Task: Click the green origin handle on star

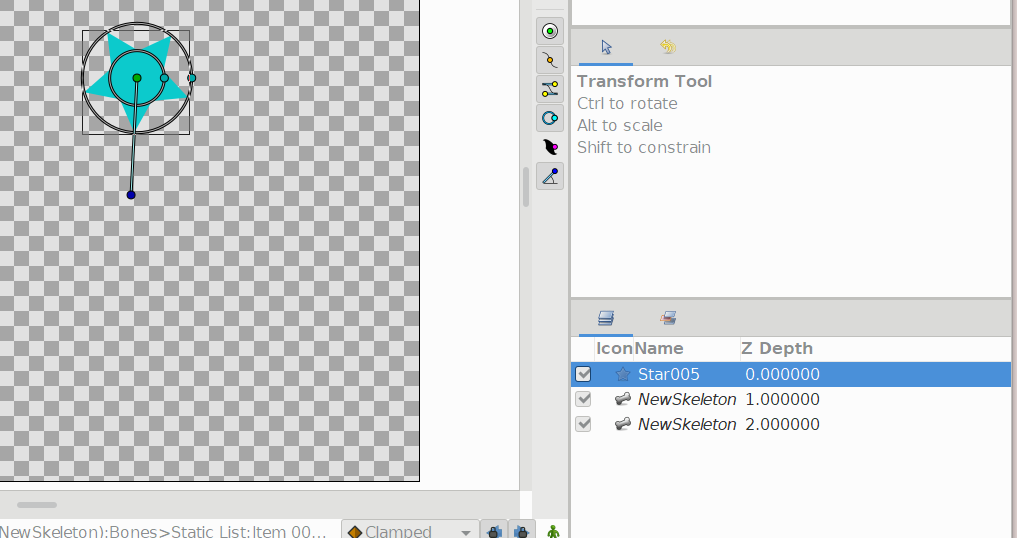Action: tap(137, 78)
